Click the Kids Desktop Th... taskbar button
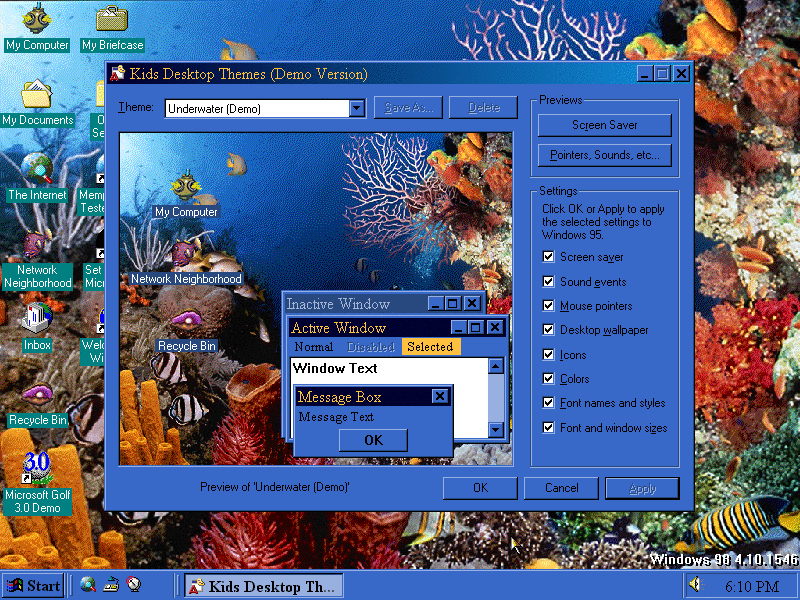 pyautogui.click(x=263, y=586)
